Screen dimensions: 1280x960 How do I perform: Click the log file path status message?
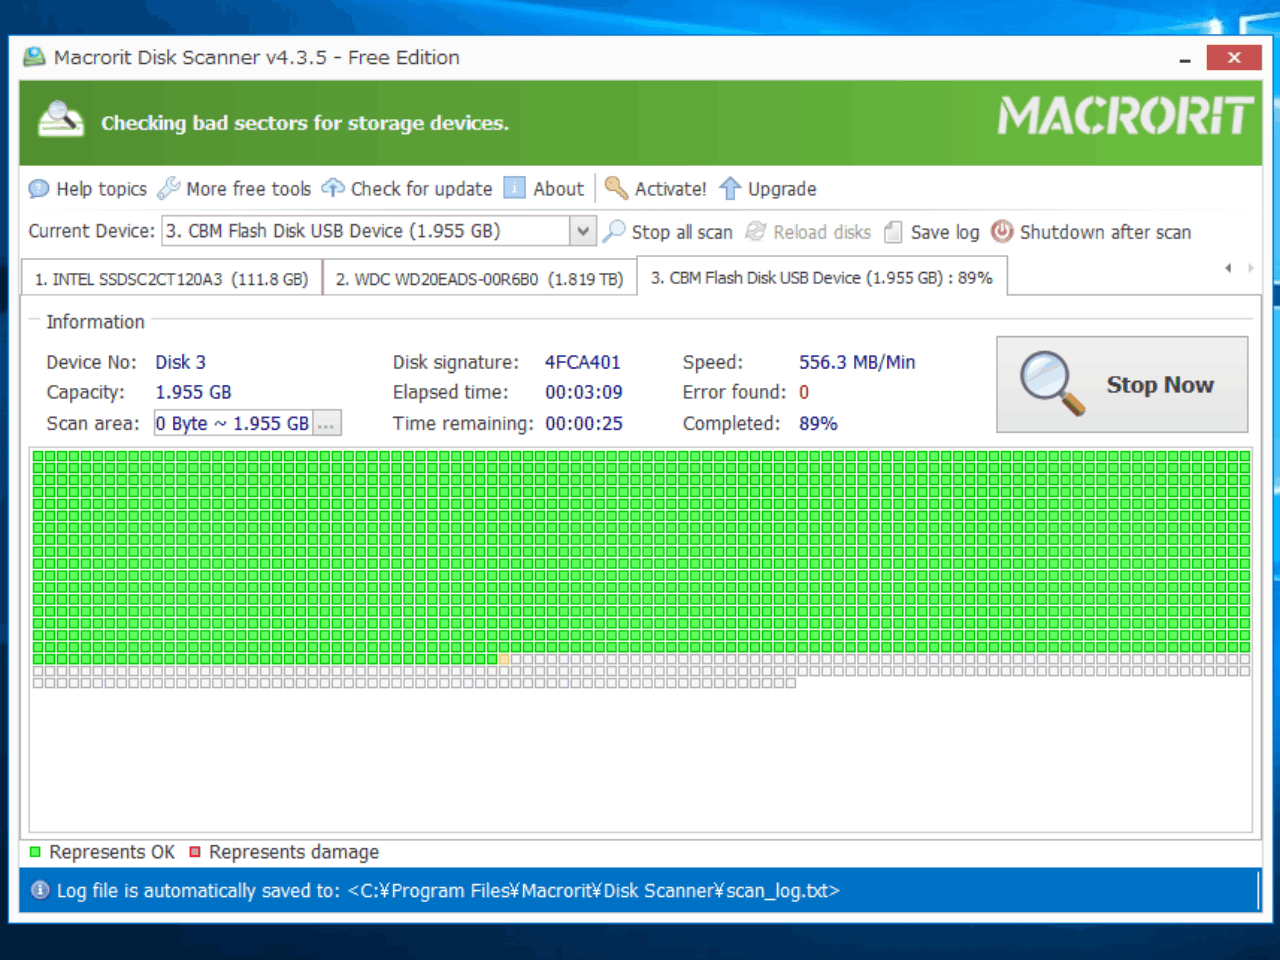pos(448,890)
